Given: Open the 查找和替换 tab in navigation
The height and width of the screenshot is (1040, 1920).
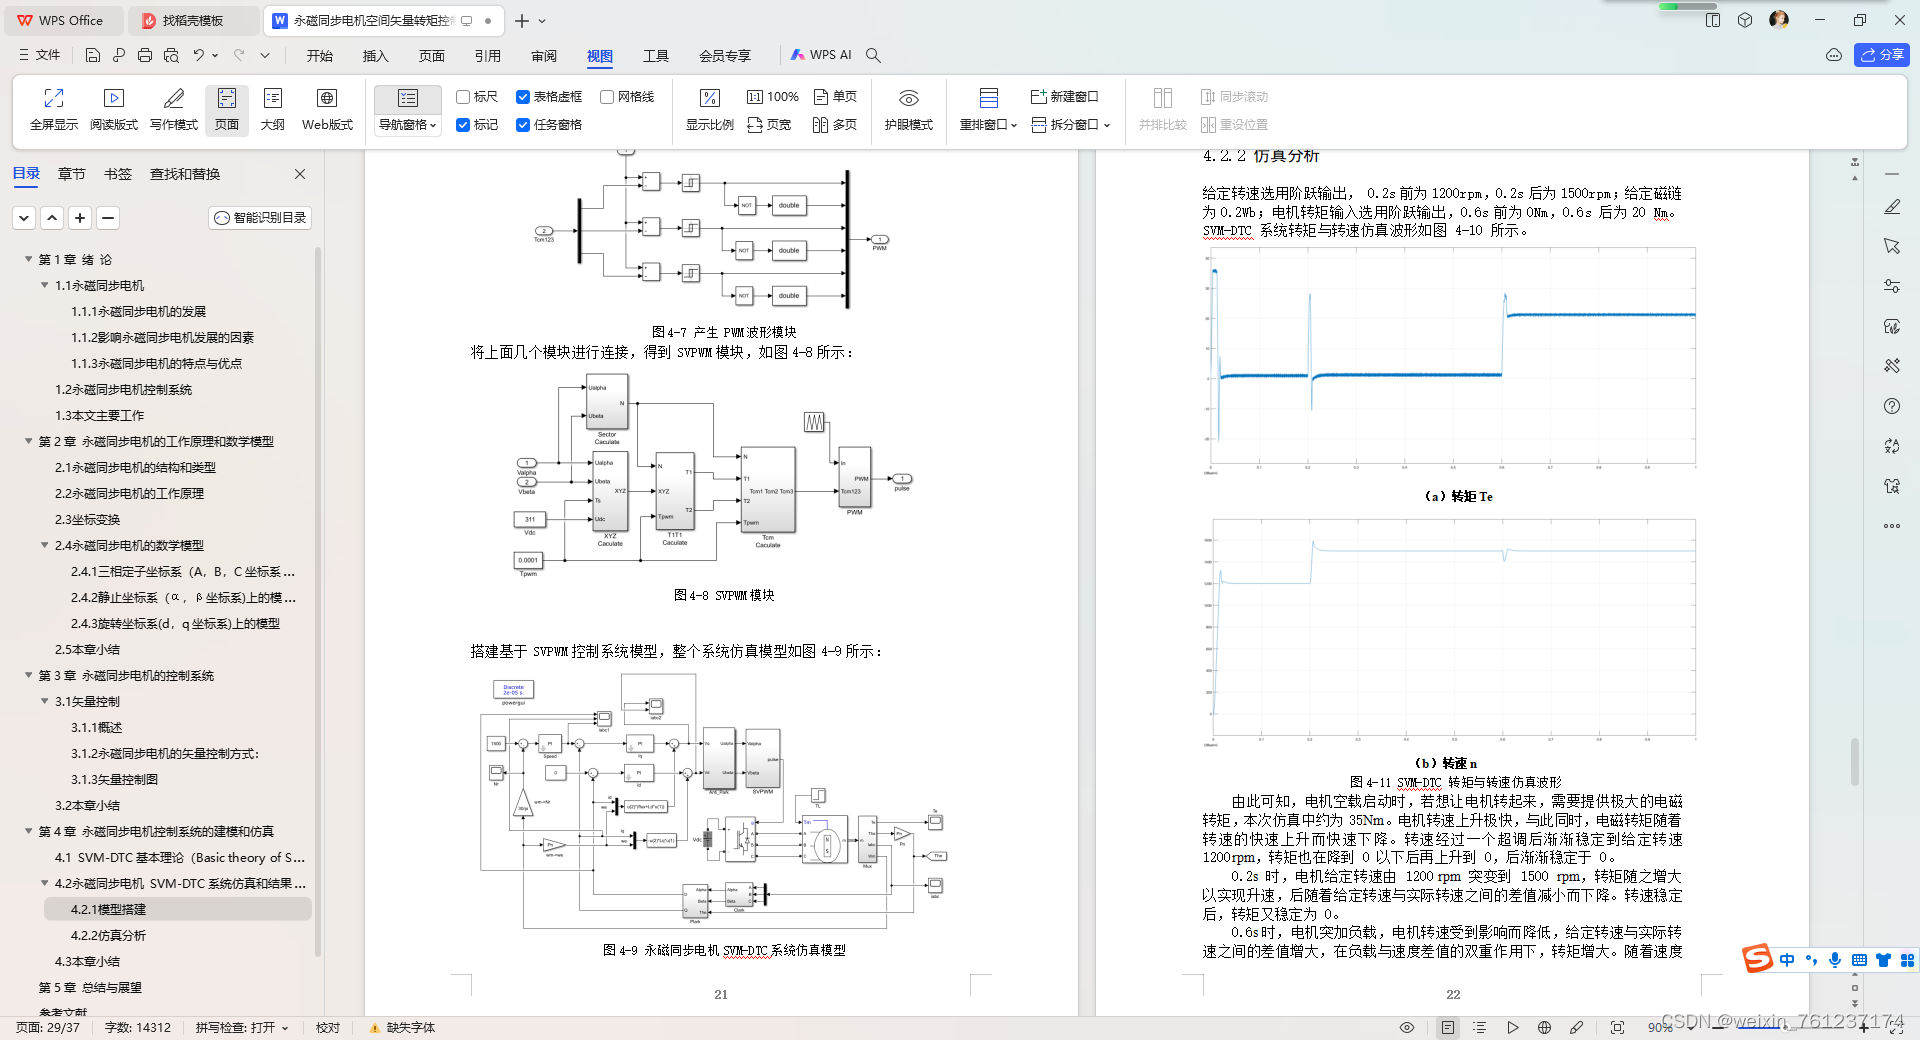Looking at the screenshot, I should click(185, 174).
